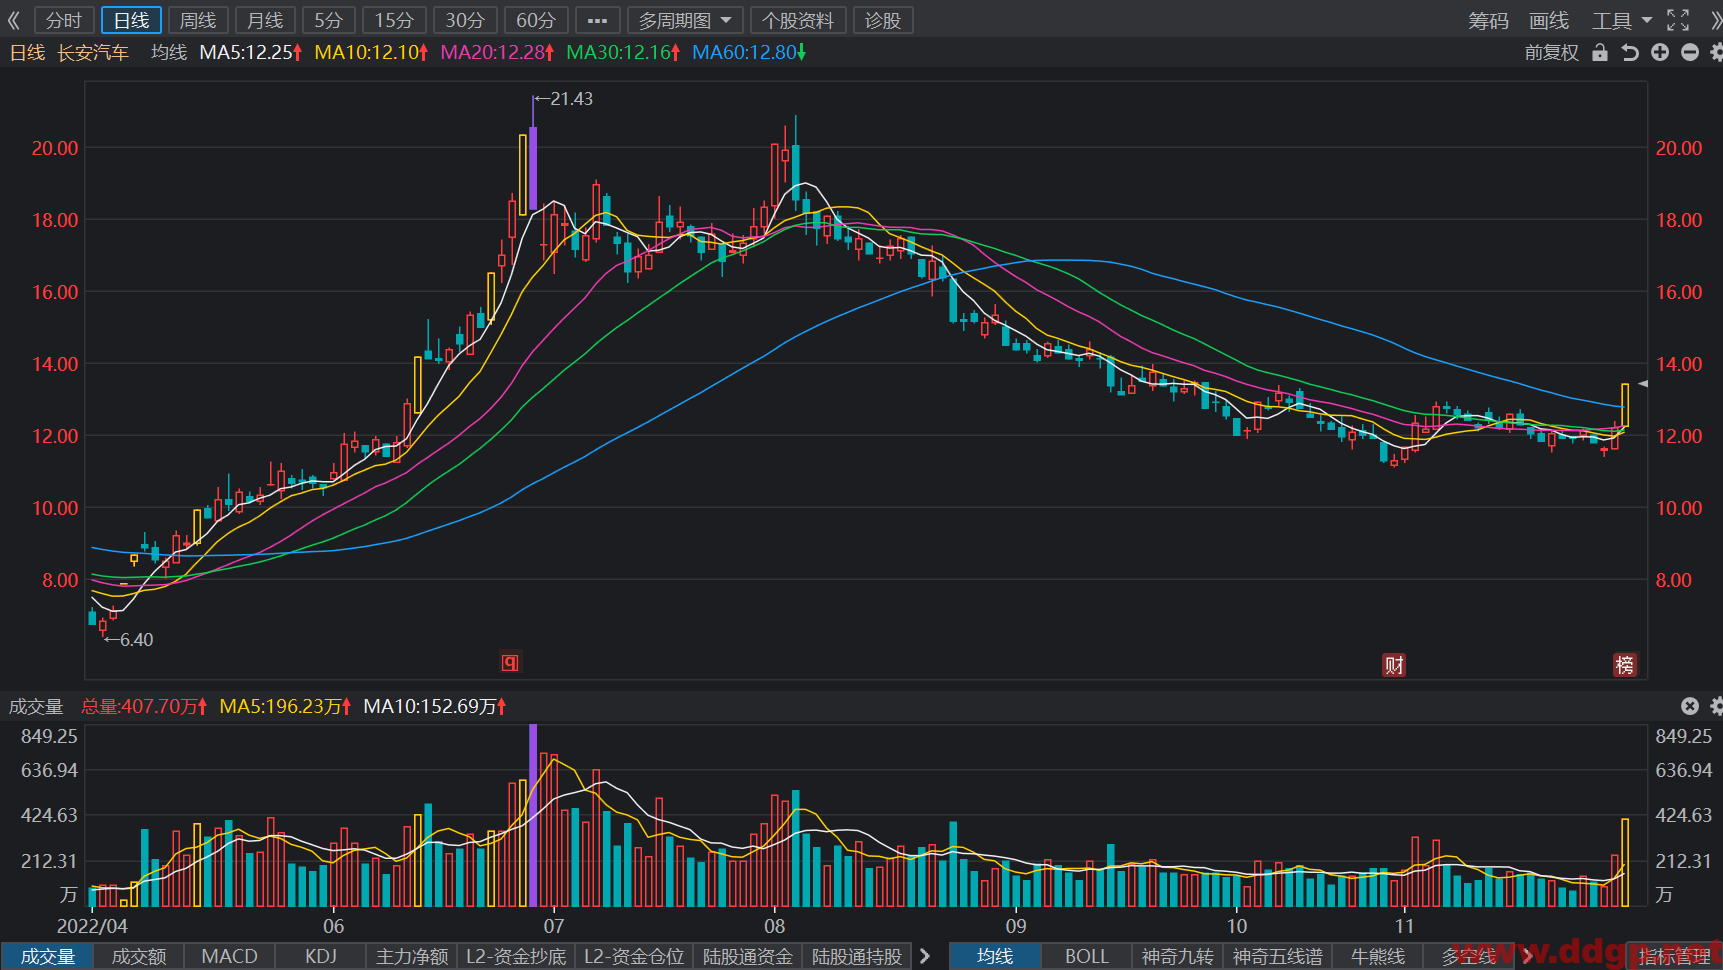
Task: Click the unlock padlock icon near 前复权
Action: [x=1600, y=52]
